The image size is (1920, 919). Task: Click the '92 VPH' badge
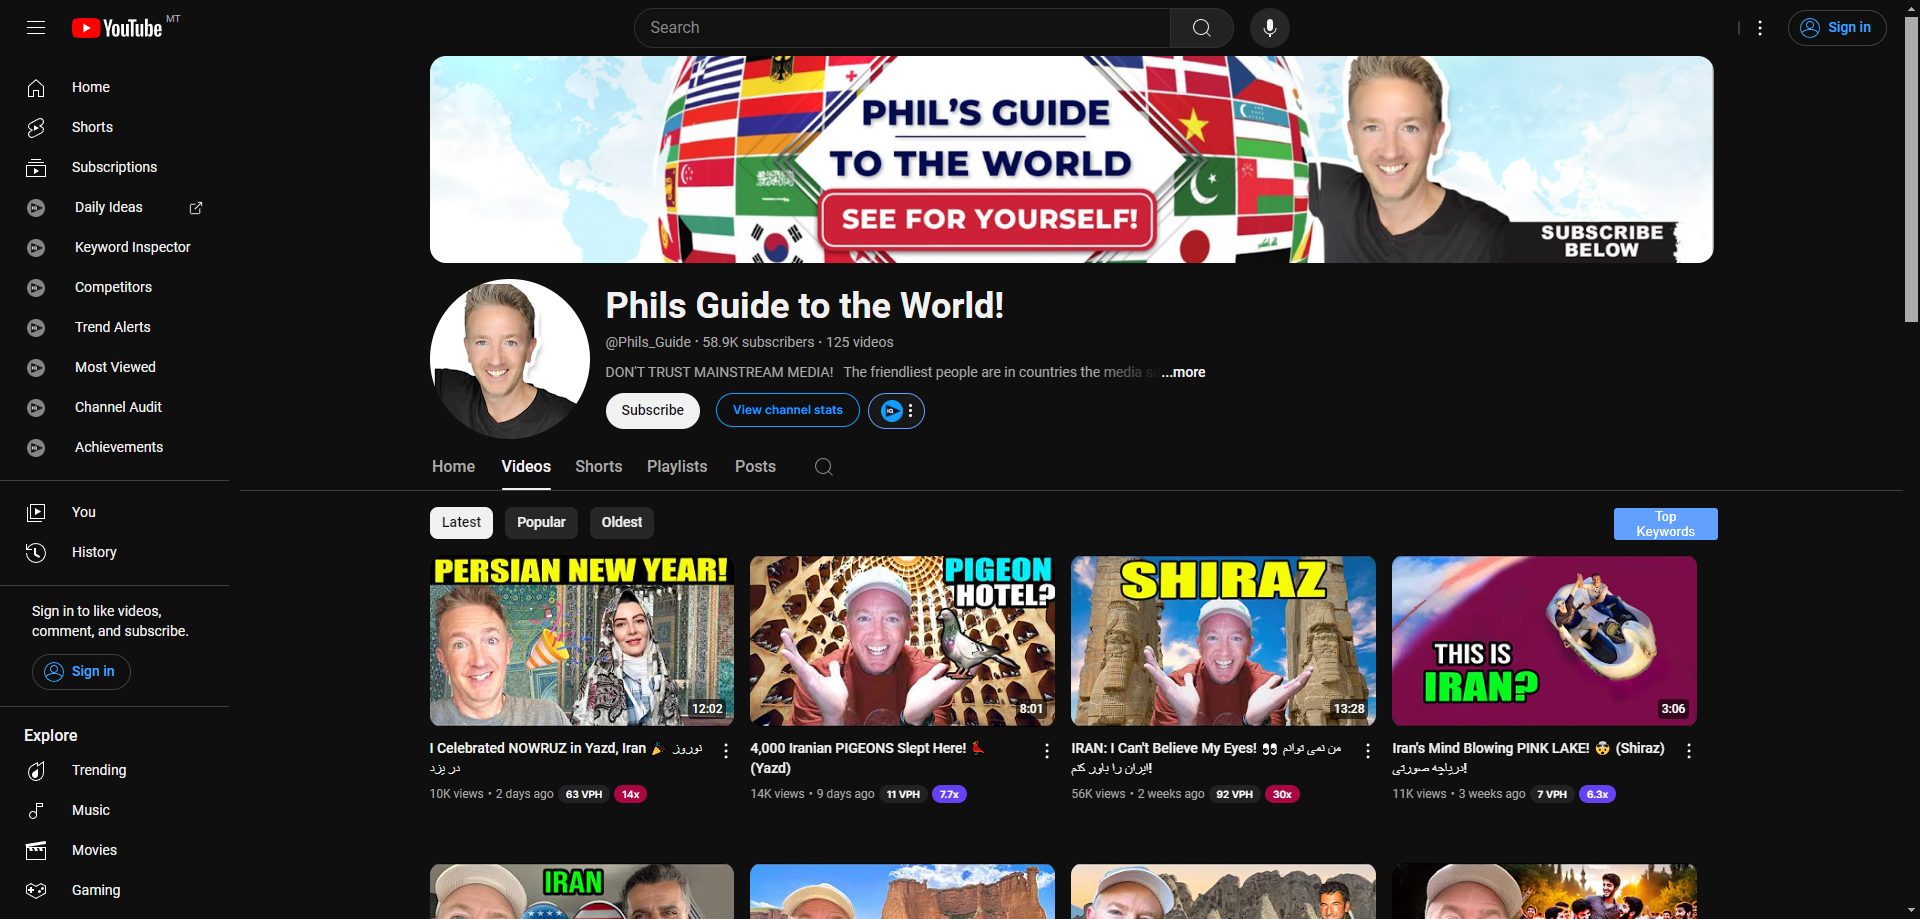pyautogui.click(x=1234, y=794)
